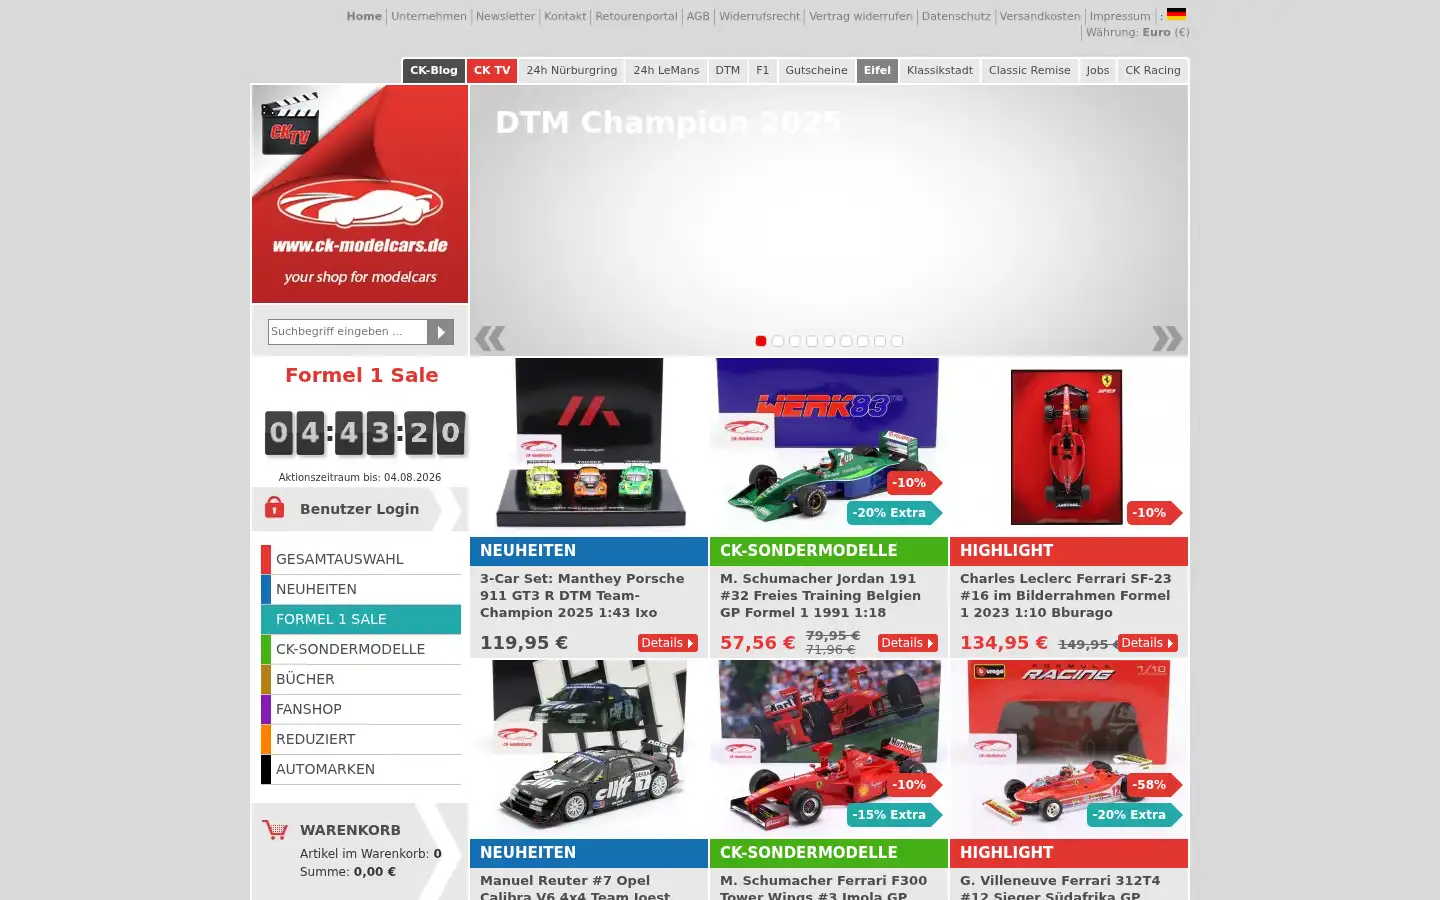Viewport: 1440px width, 900px height.
Task: Open the Formel 1 Sale heading
Action: pyautogui.click(x=362, y=375)
